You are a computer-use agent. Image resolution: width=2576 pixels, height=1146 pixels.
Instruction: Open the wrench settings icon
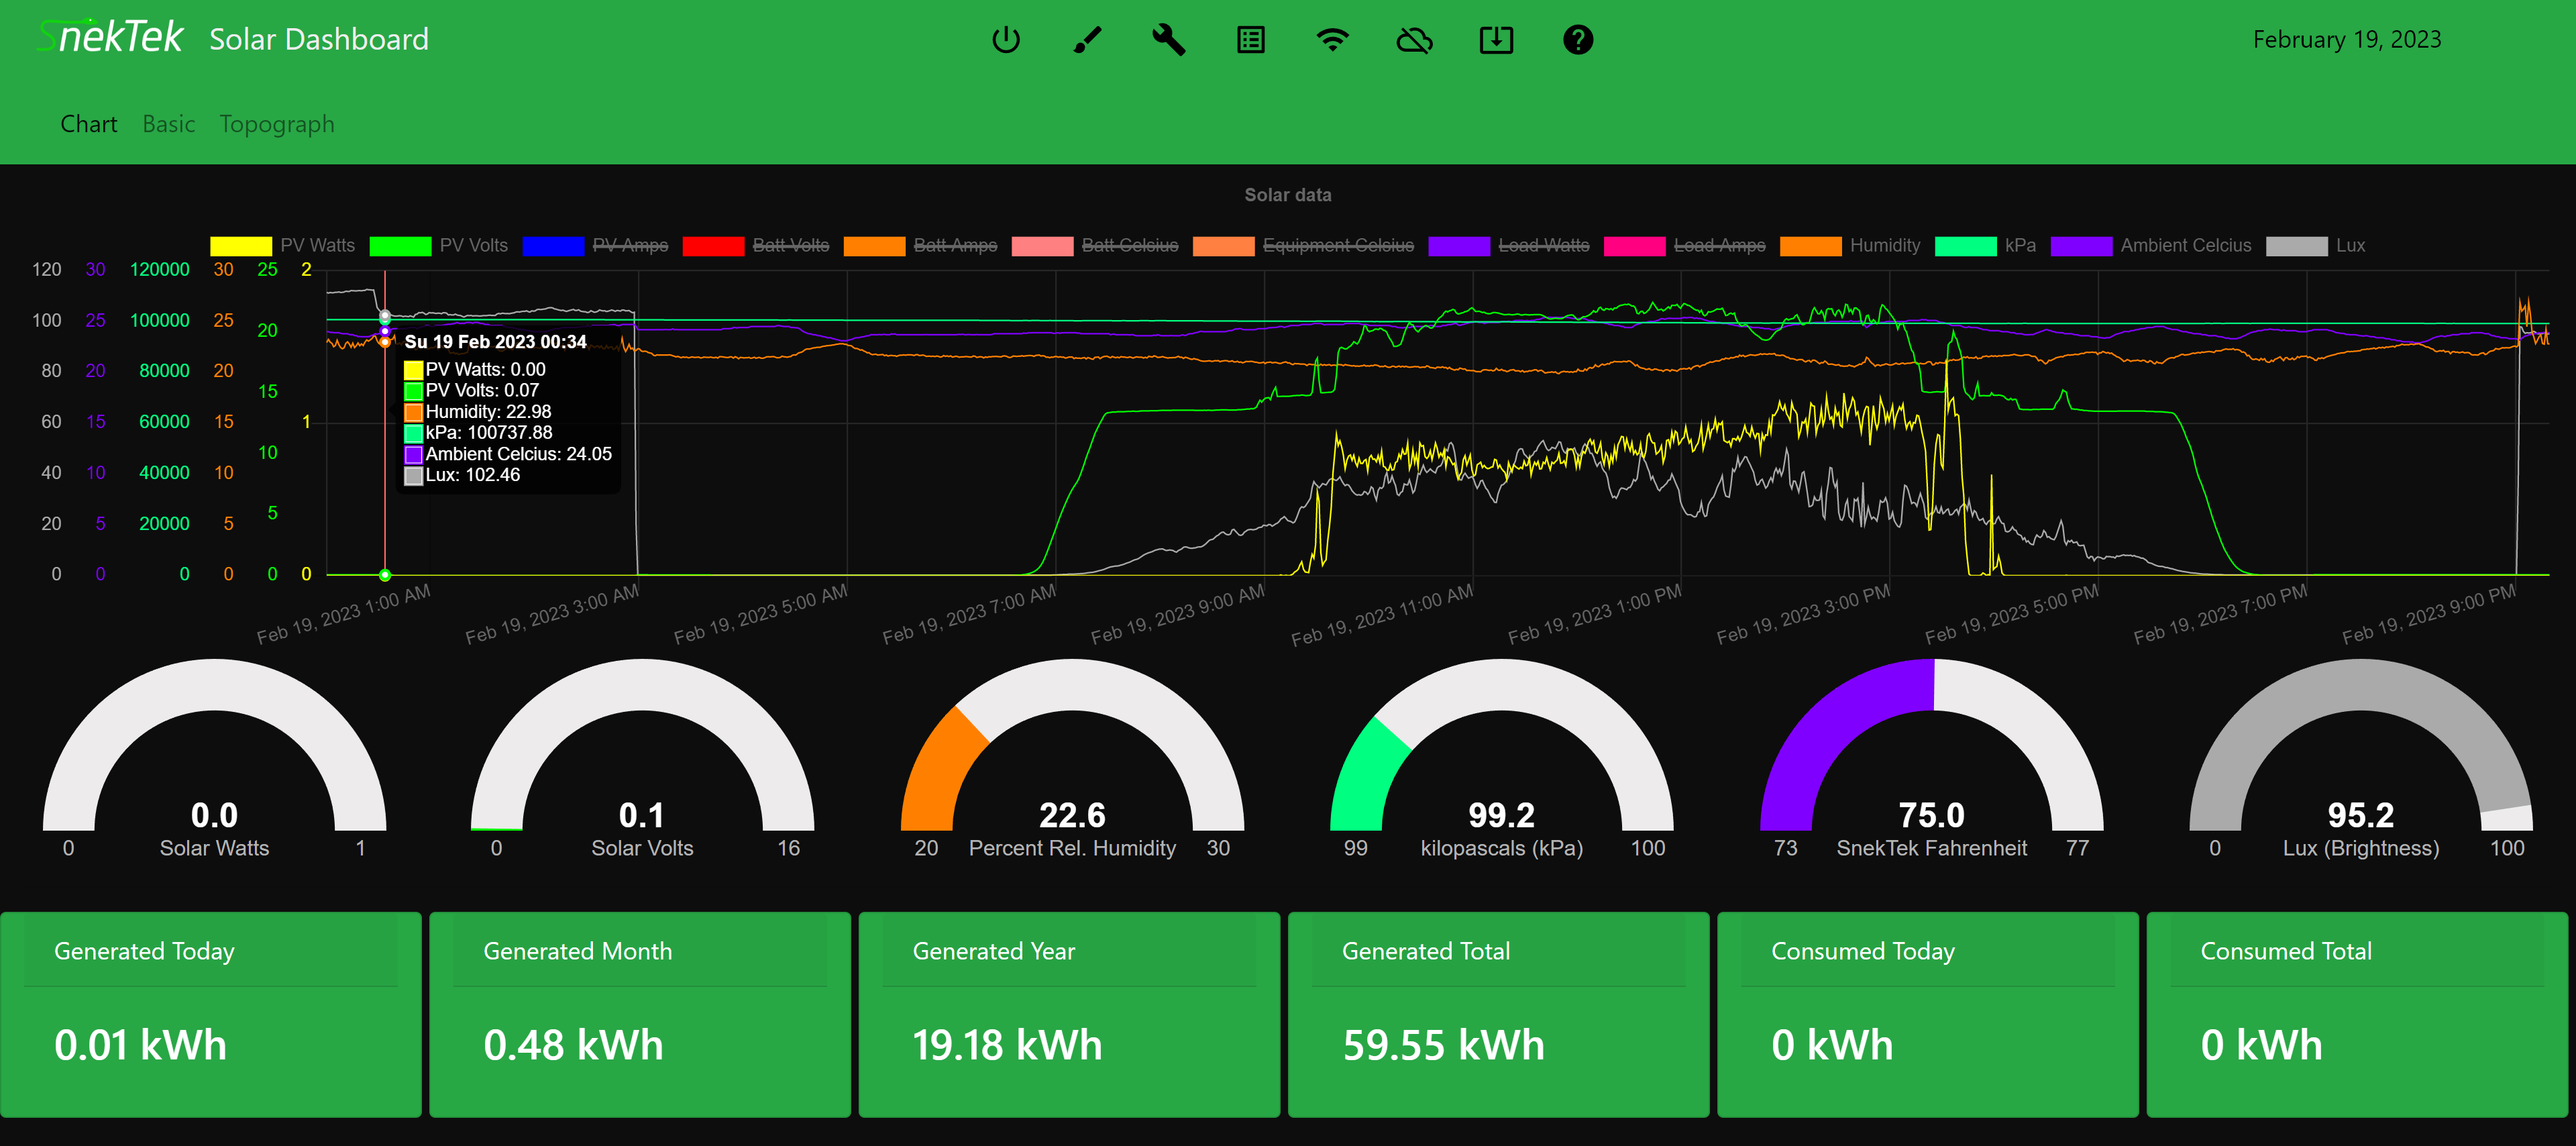pos(1168,40)
